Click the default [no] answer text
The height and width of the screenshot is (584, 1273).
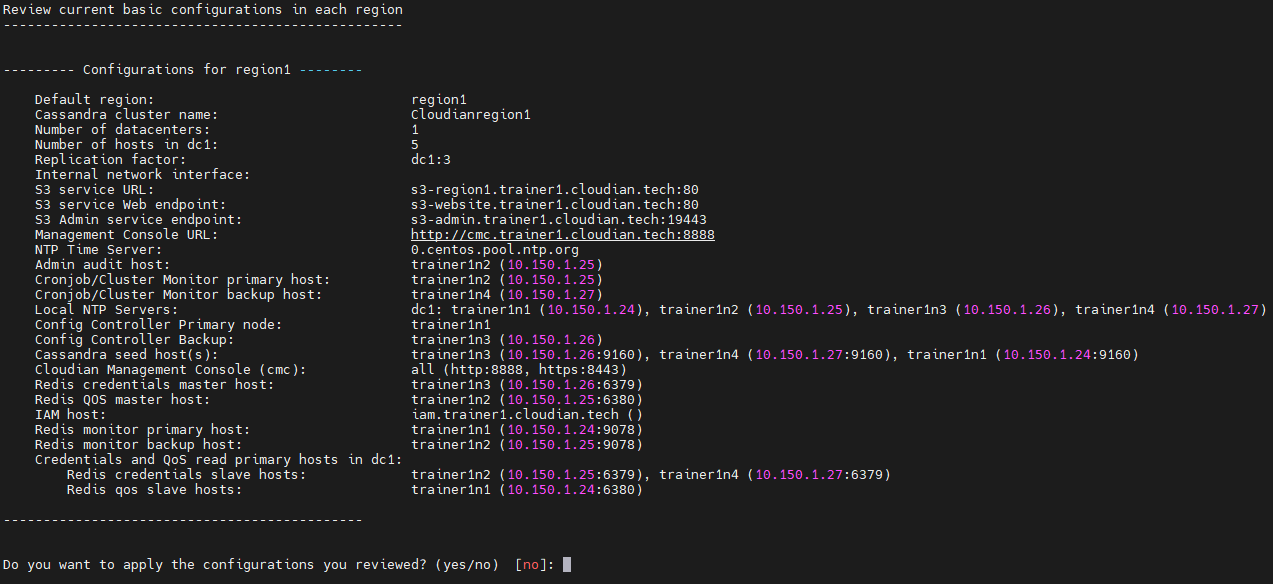tap(531, 565)
